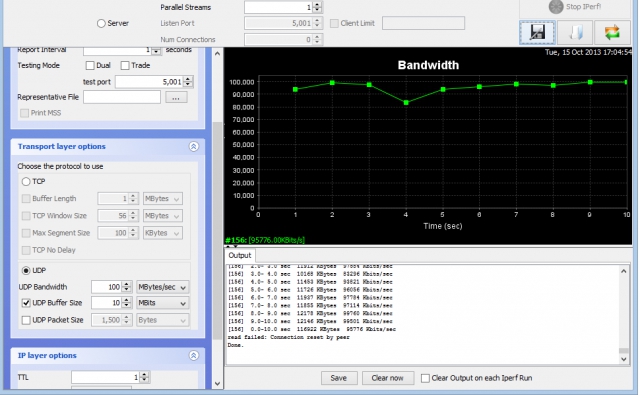Click the test port spinner arrows
Viewport: 640px width, 395px height.
point(188,82)
